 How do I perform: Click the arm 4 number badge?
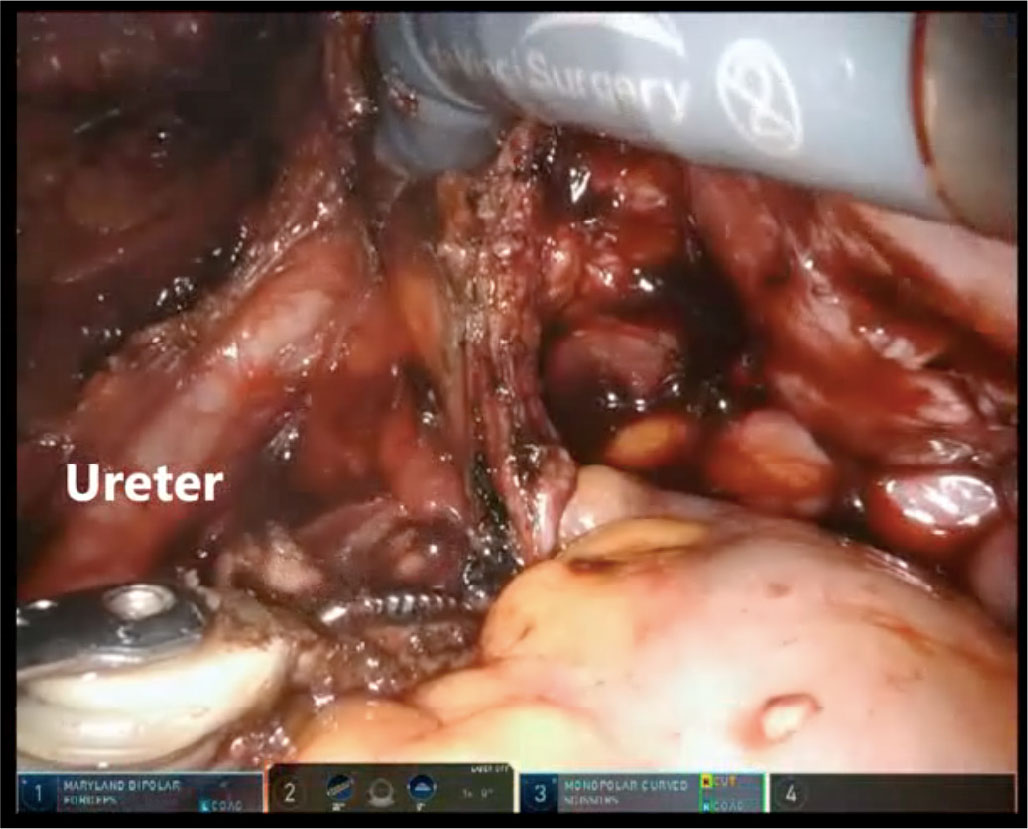tap(792, 795)
